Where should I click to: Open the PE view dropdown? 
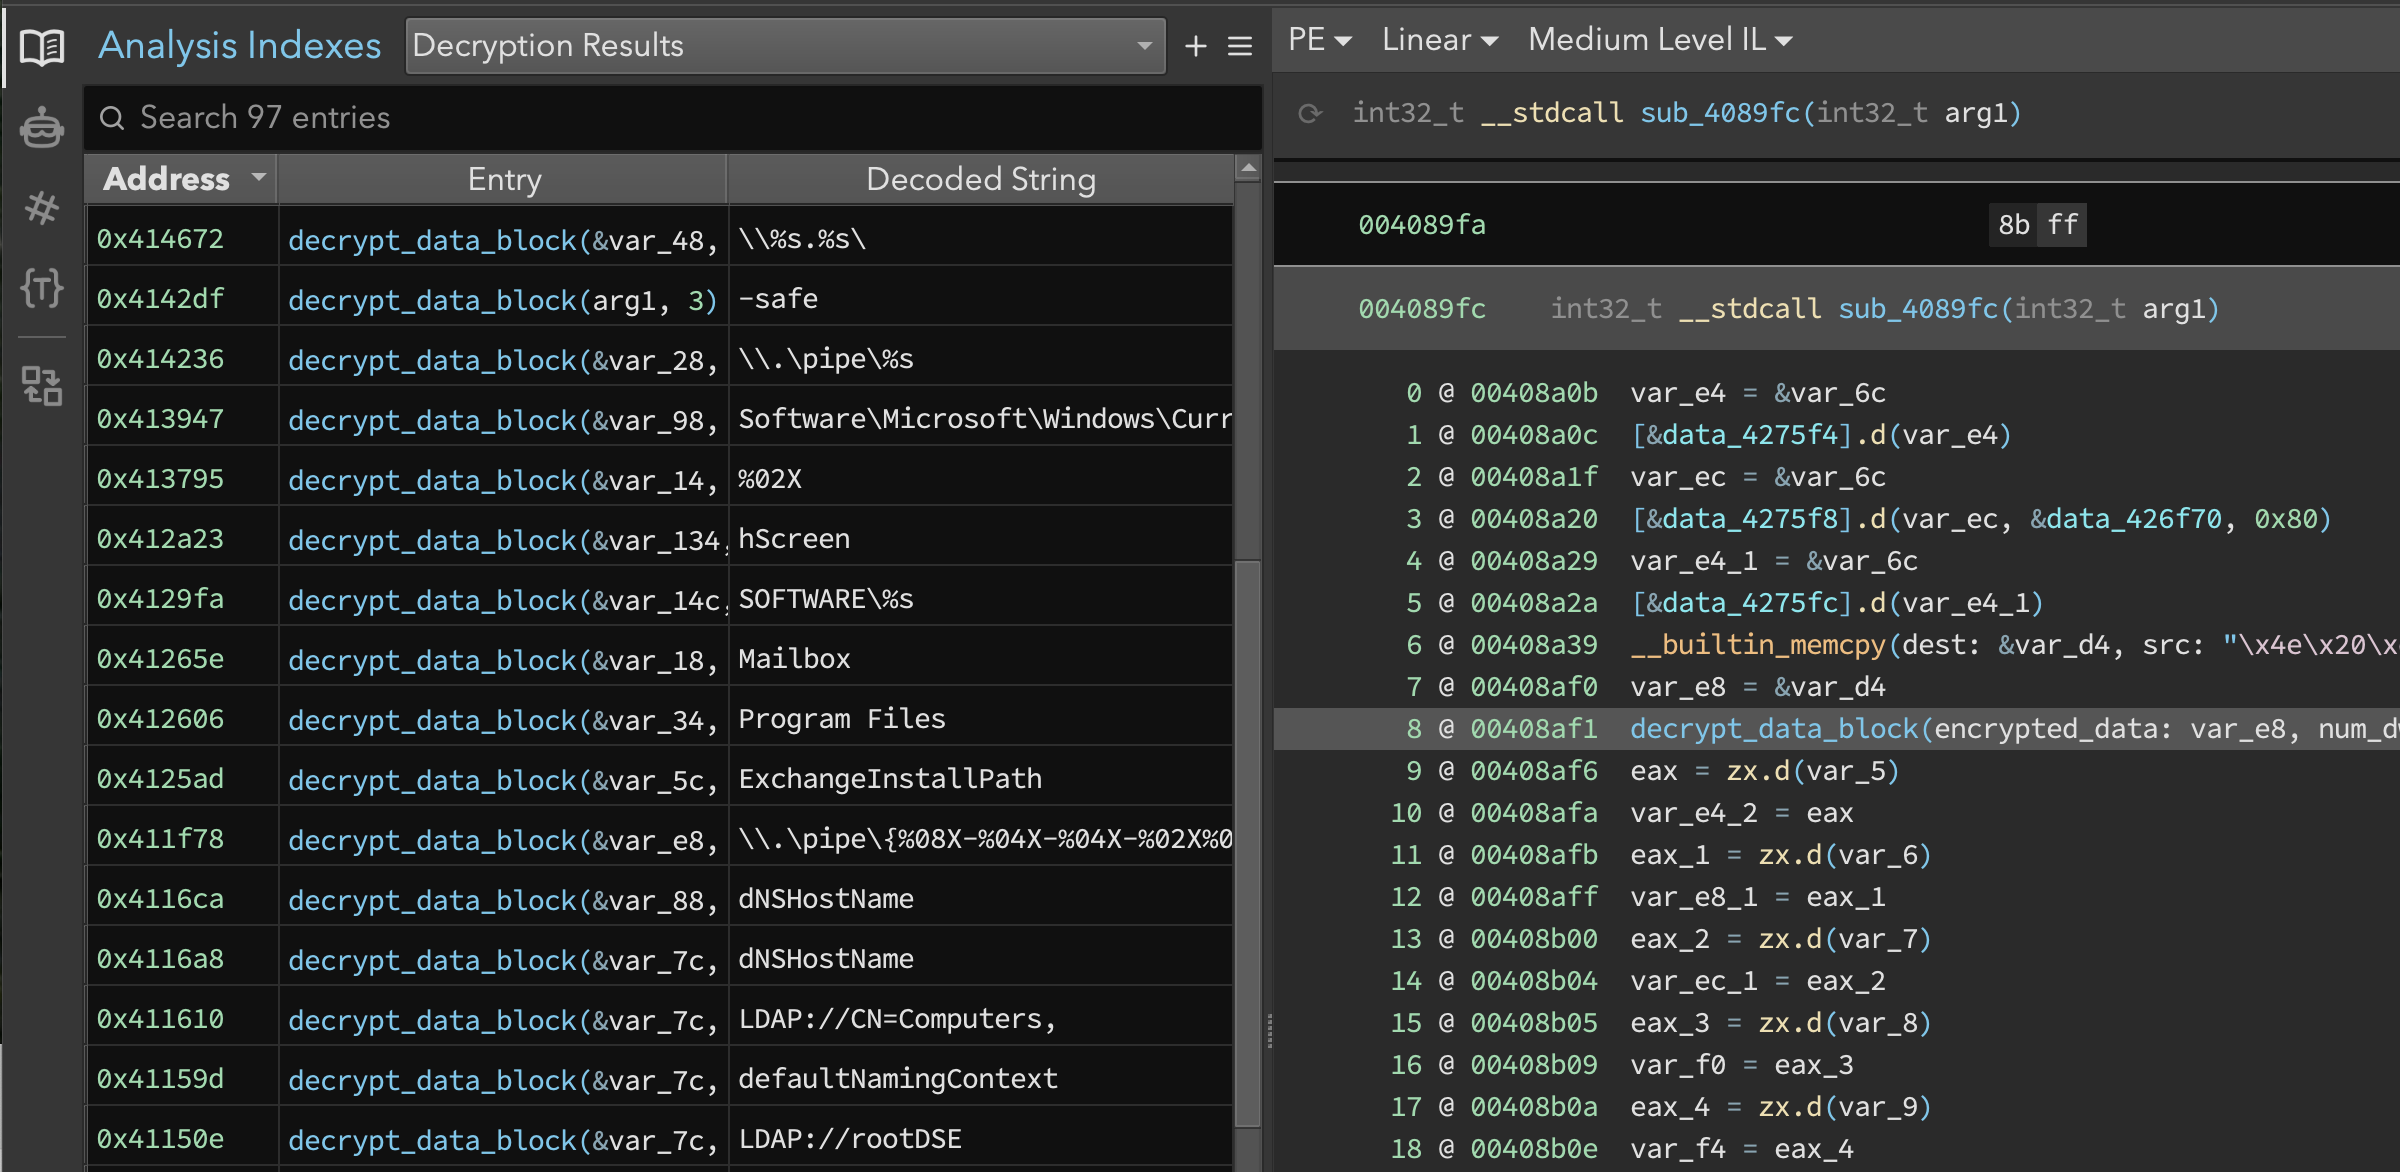[1320, 40]
